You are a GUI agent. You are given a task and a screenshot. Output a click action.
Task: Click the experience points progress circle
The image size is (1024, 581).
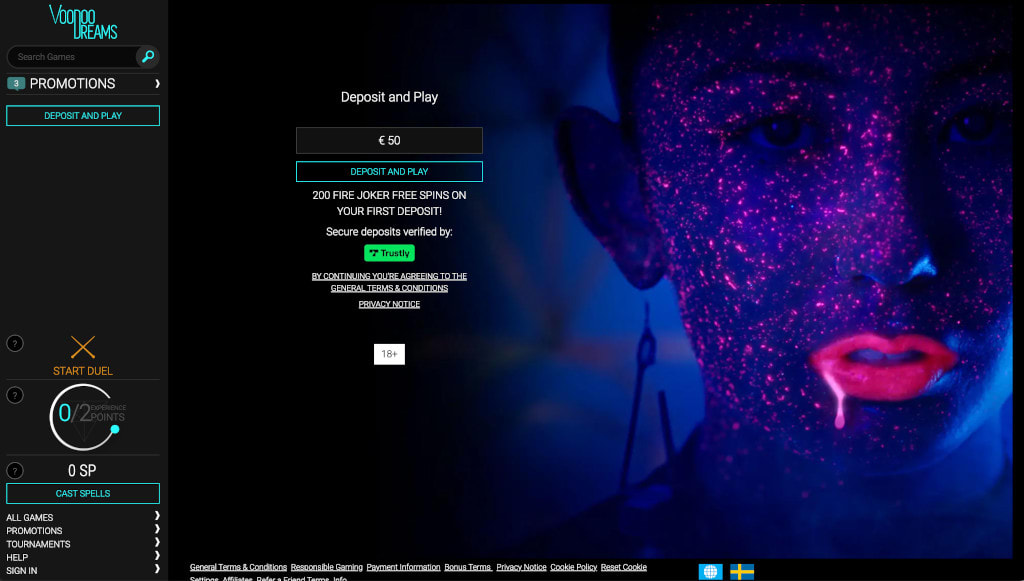coord(85,417)
